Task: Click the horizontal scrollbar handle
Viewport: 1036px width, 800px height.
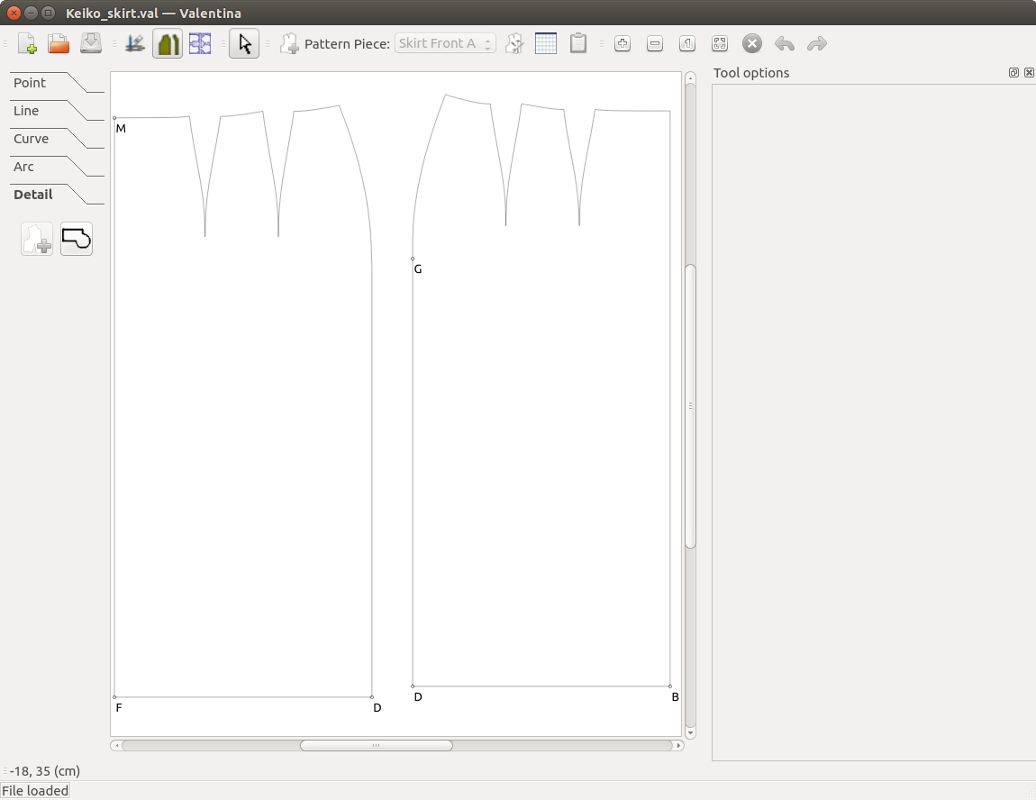Action: (376, 745)
